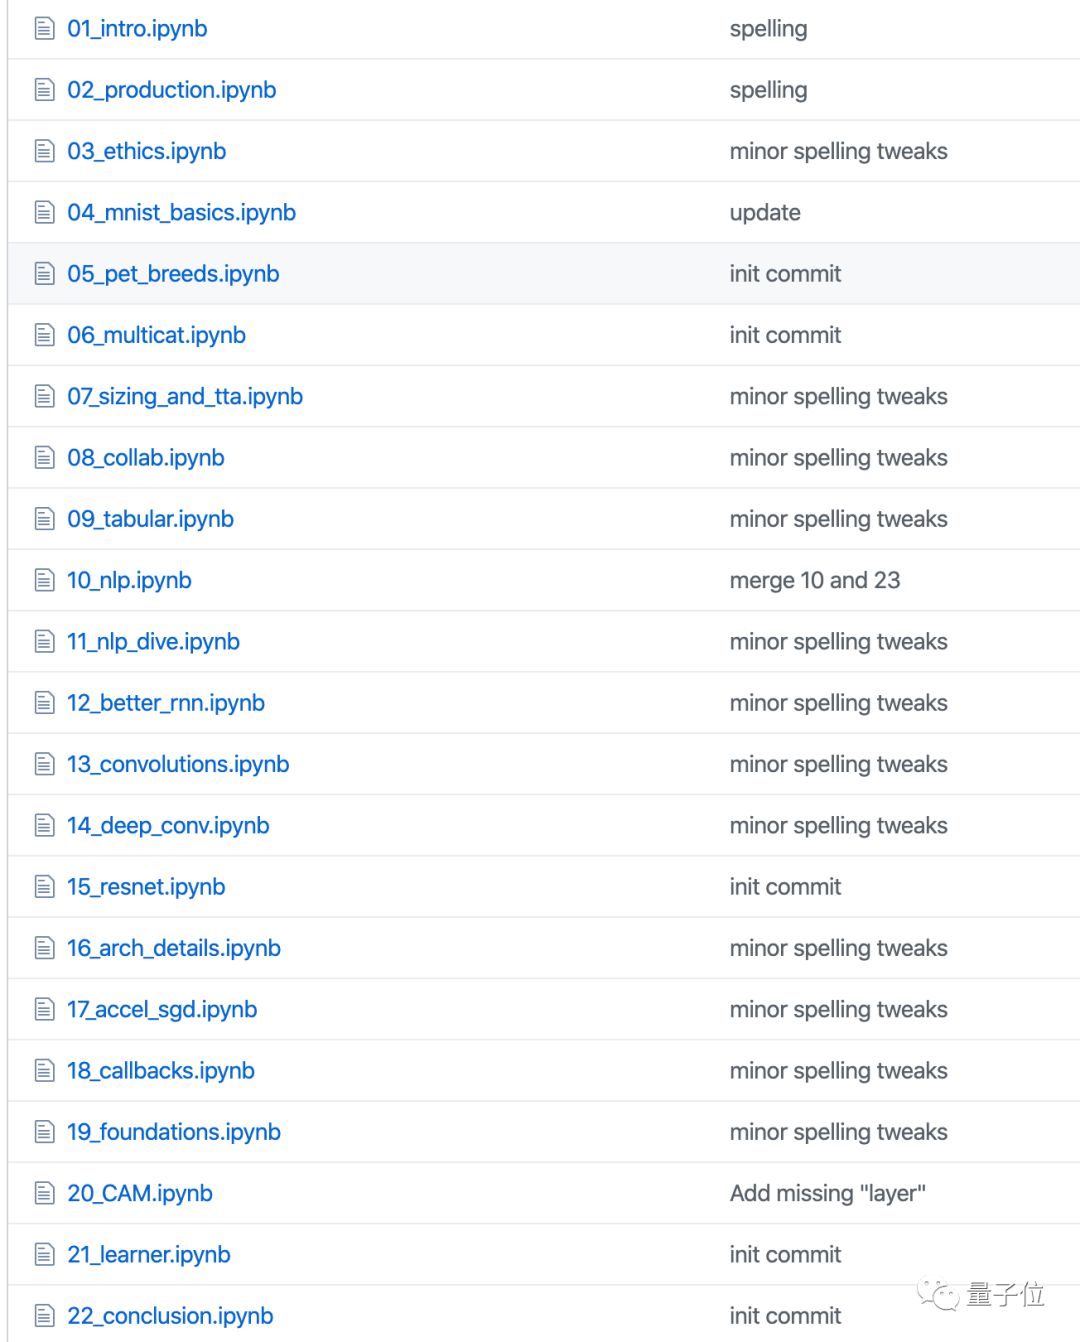Click the file icon next to 10_nlp.ipynb
This screenshot has height=1342, width=1080.
tap(44, 580)
